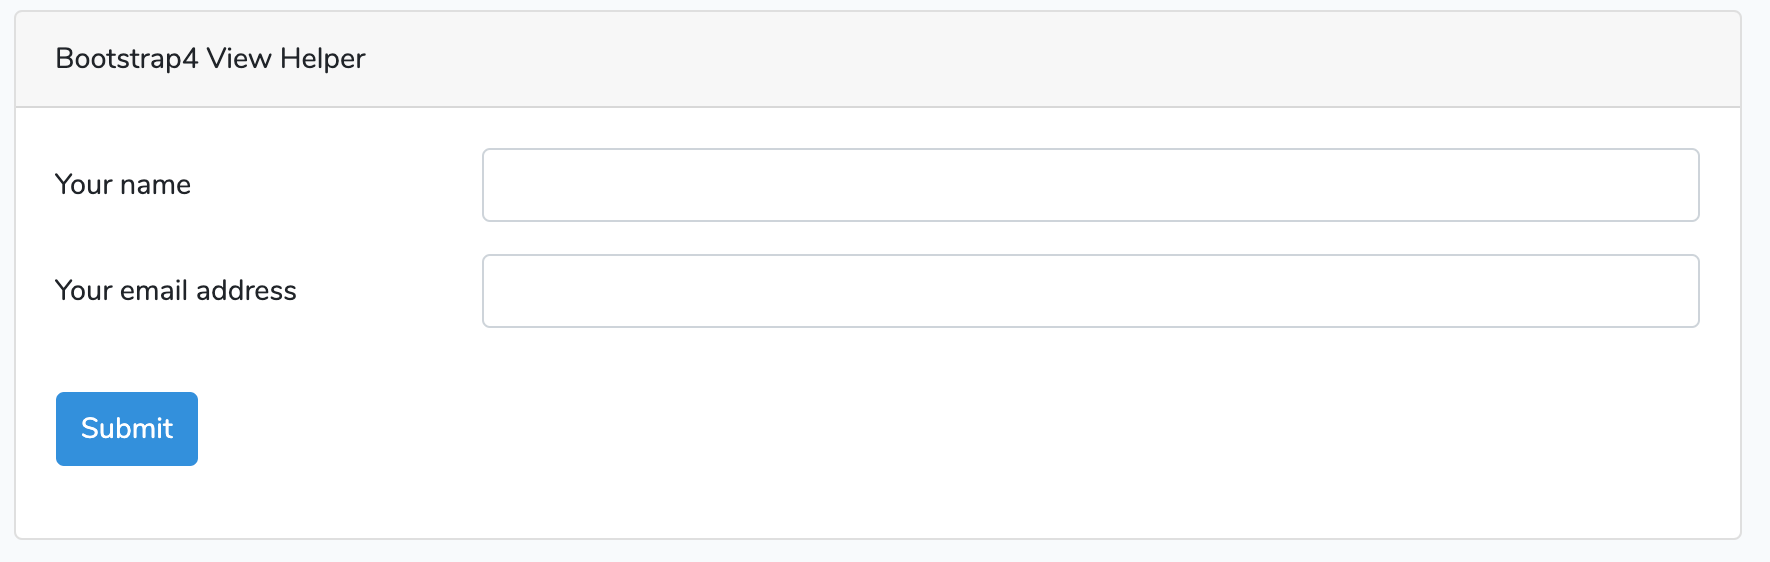Focus the Your email address text field
This screenshot has height=562, width=1770.
click(1091, 291)
